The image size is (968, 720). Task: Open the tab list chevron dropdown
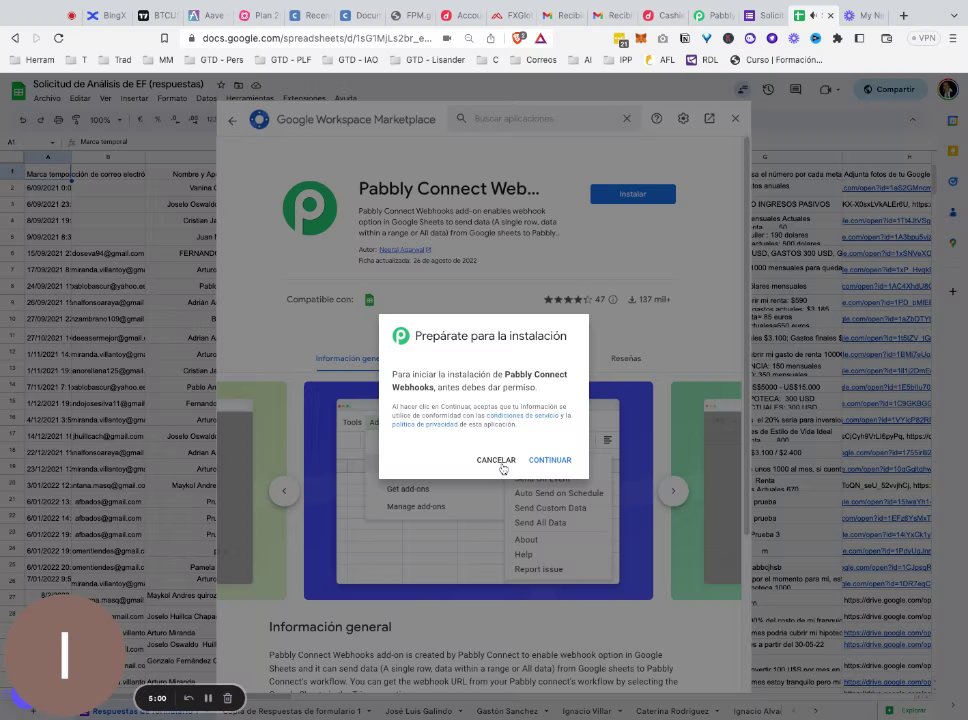tap(953, 15)
